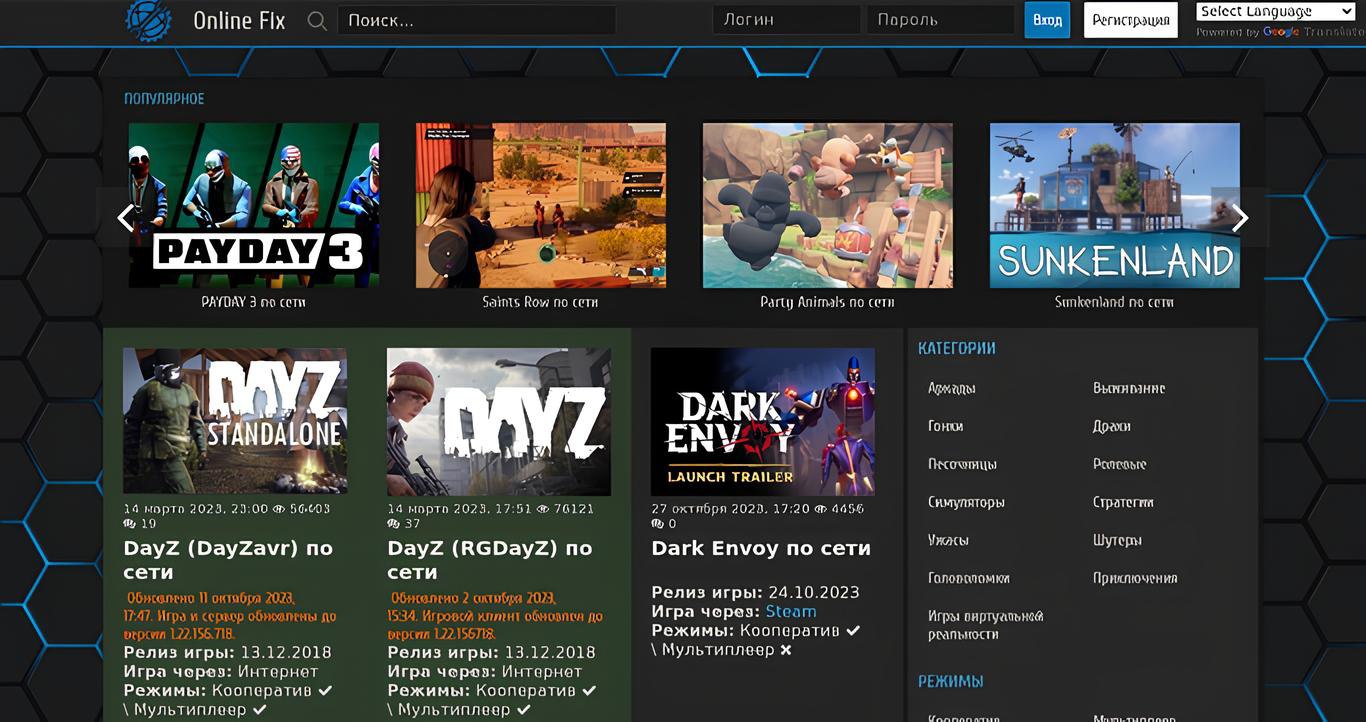The image size is (1366, 722).
Task: Select the Ролевые category
Action: [x=1120, y=464]
